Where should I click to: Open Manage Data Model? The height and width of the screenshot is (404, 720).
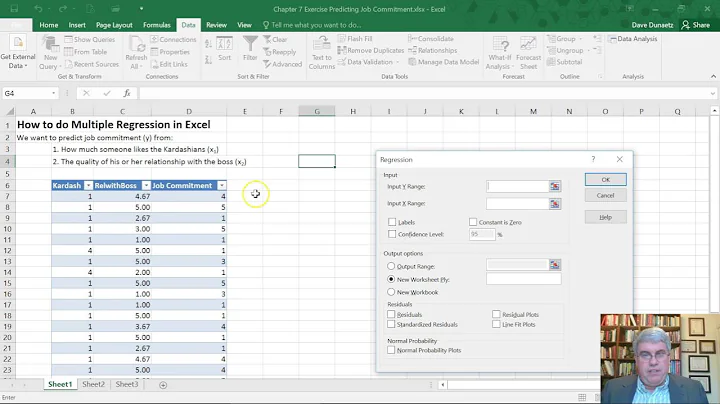pos(444,62)
